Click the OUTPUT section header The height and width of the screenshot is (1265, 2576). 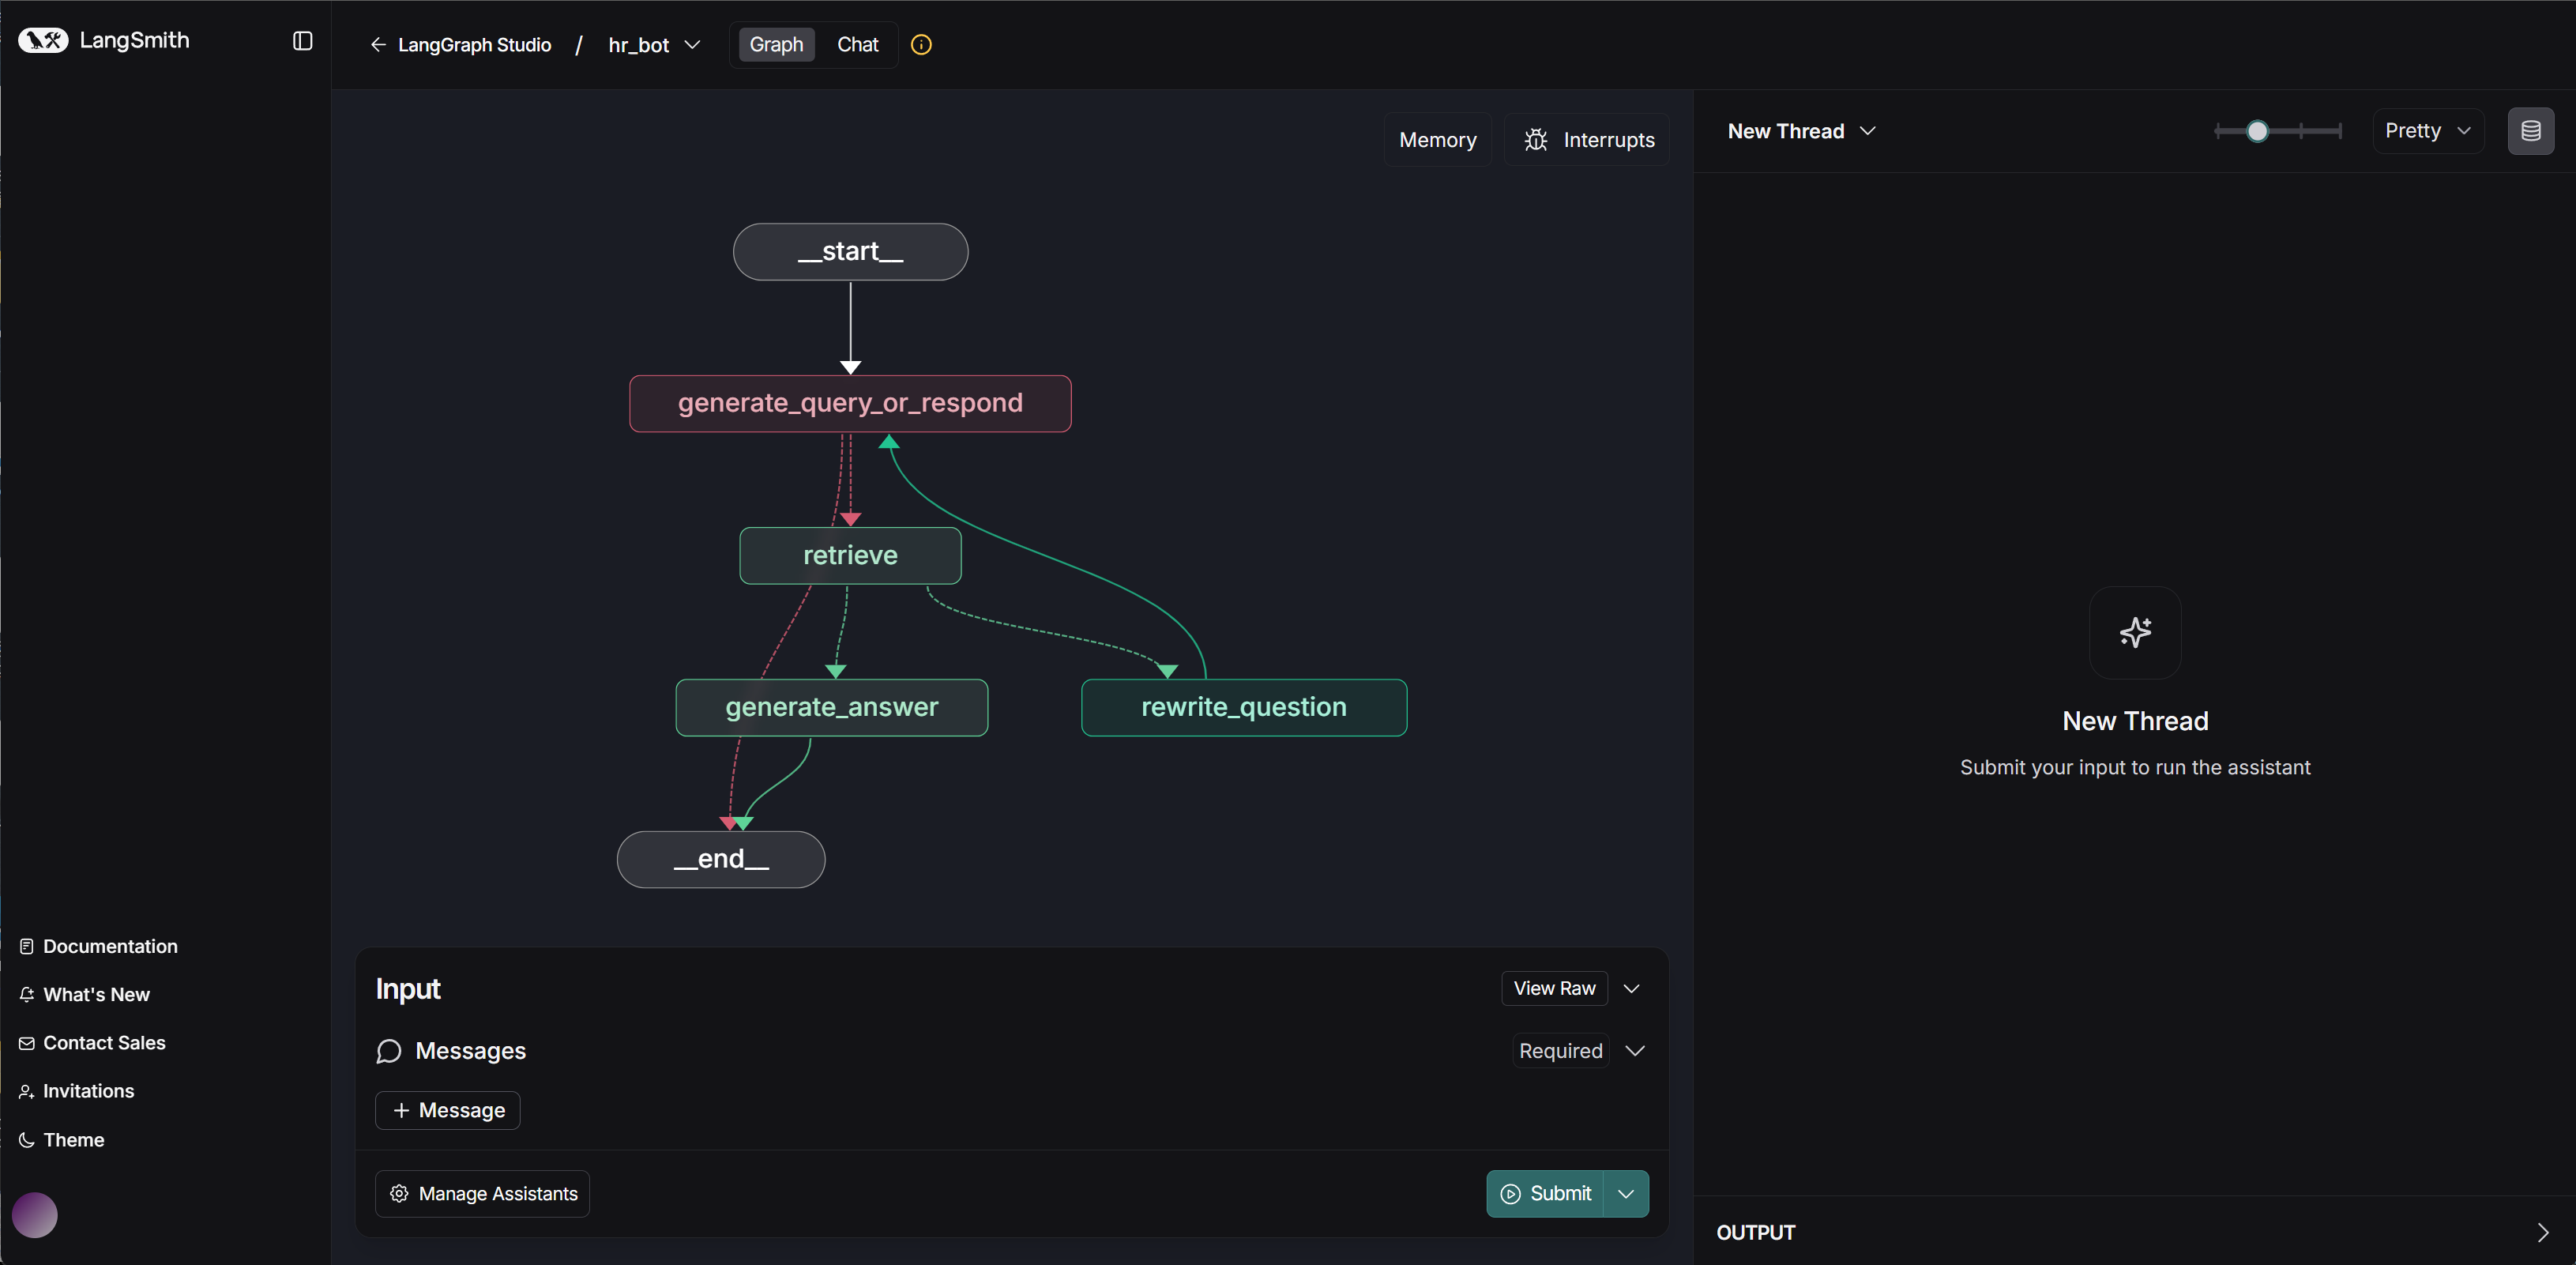point(1755,1233)
